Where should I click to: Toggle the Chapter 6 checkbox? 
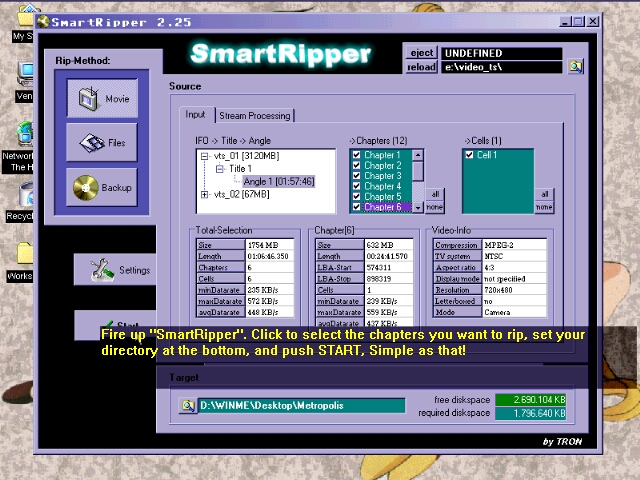356,207
